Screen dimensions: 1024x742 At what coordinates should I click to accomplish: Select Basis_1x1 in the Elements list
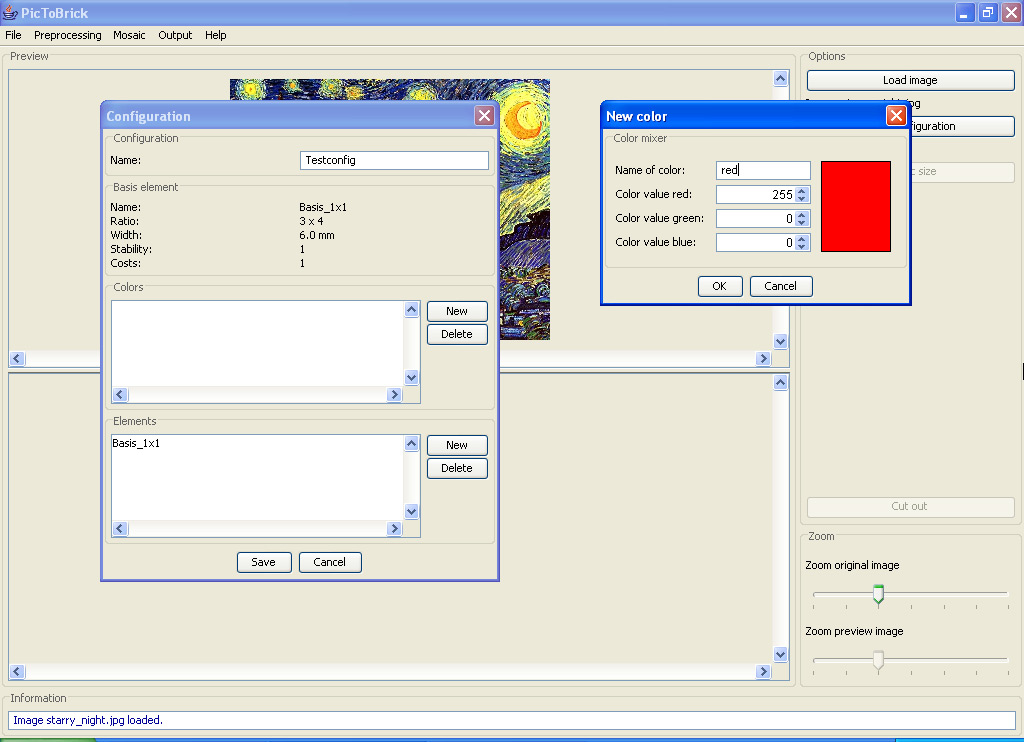(x=136, y=443)
